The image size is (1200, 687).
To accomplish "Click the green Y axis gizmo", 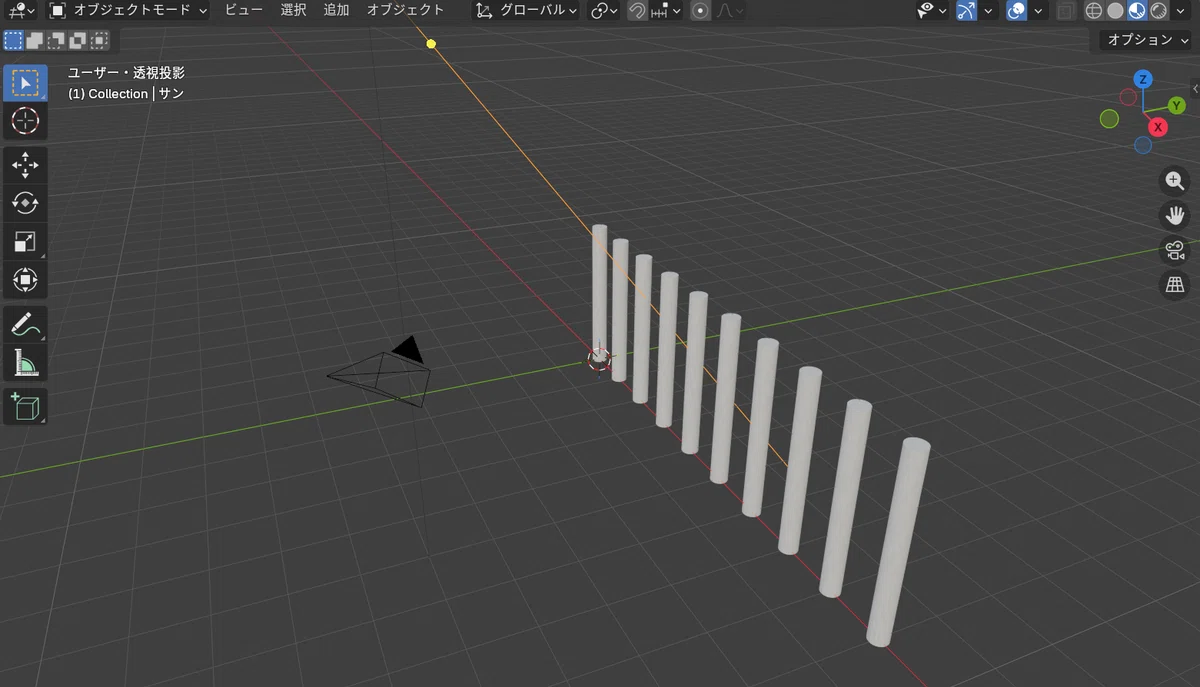I will 1177,105.
